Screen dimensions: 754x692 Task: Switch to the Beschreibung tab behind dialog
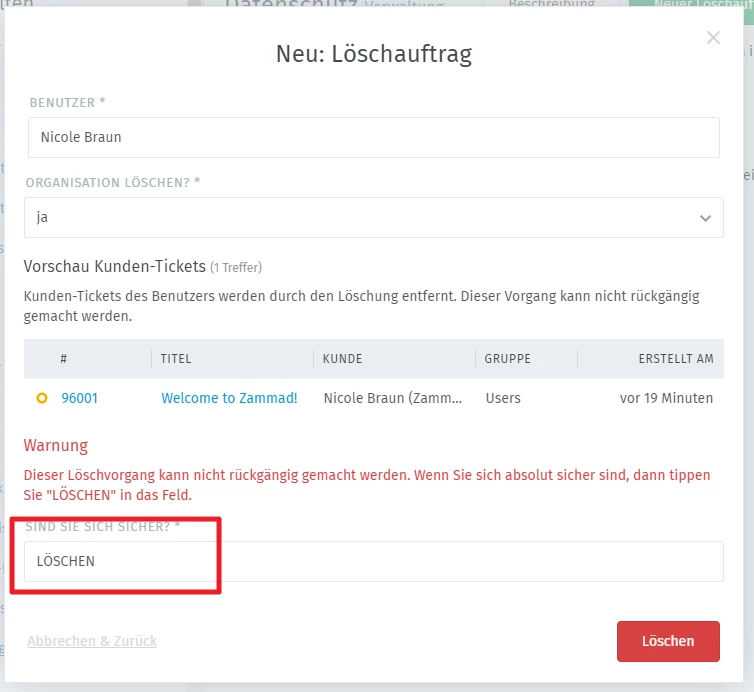(551, 5)
